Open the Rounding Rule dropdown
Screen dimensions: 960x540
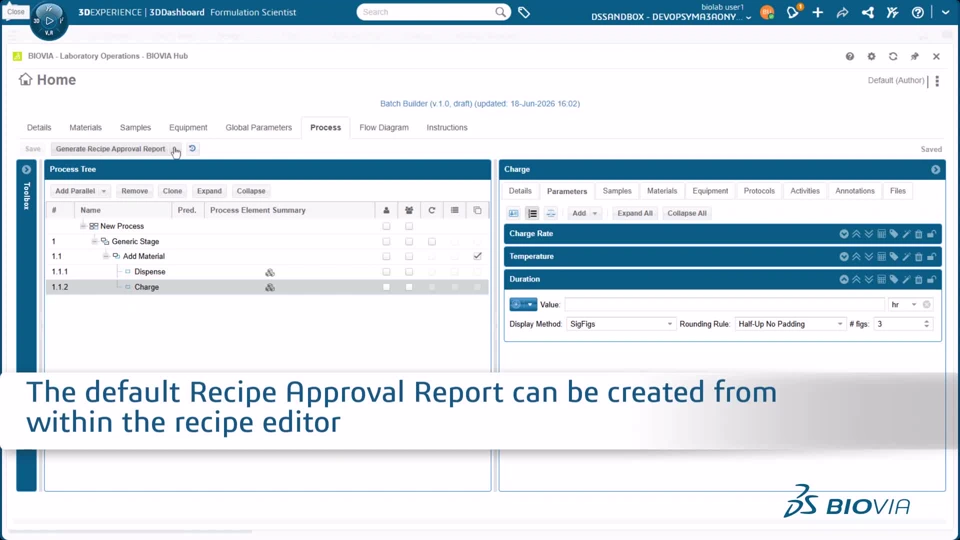coord(790,324)
